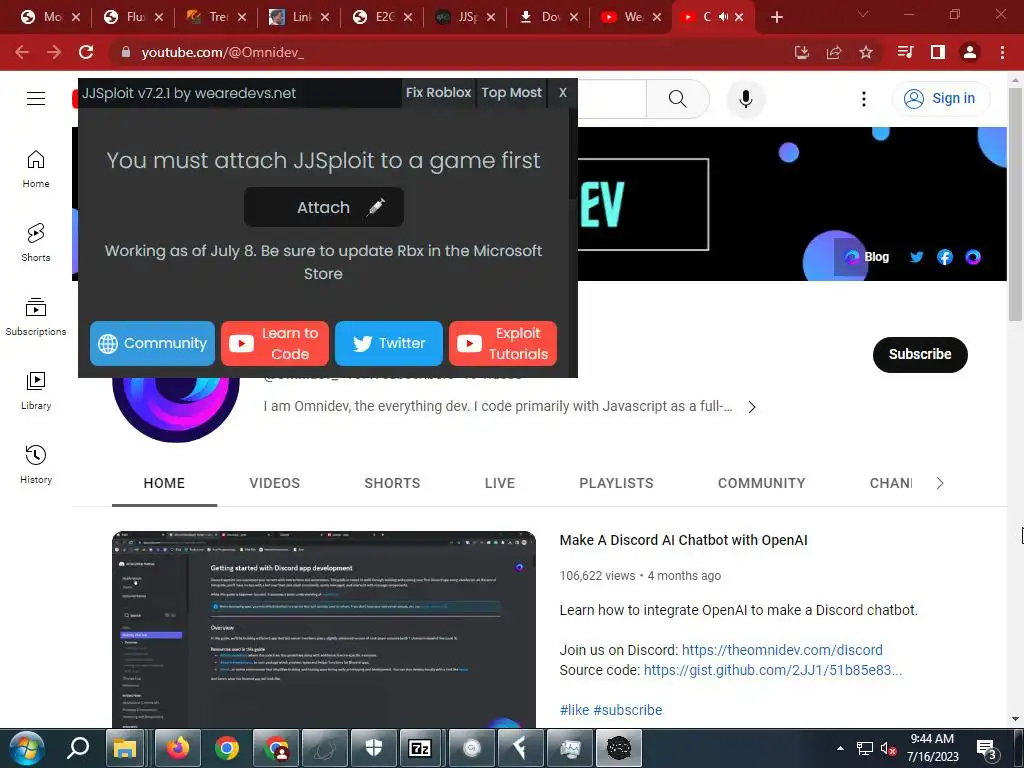The image size is (1024, 768).
Task: Mute the active YouTube tab speaker icon
Action: pyautogui.click(x=724, y=17)
